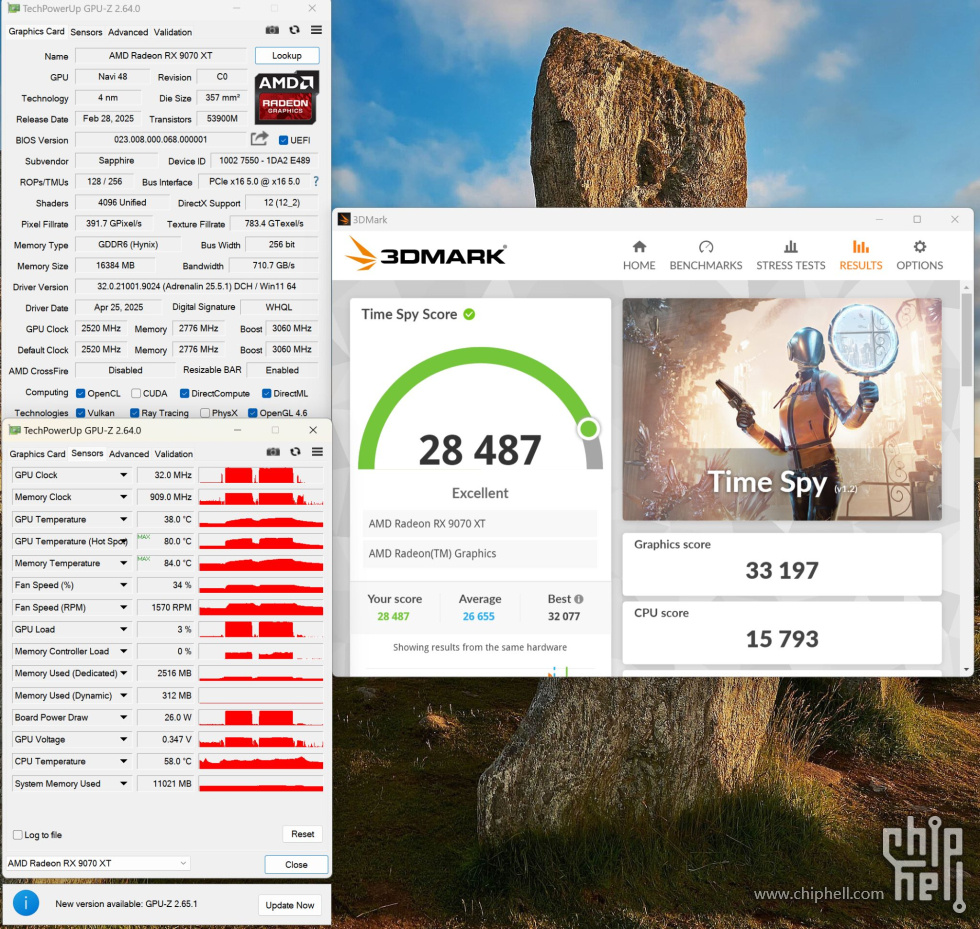Switch to Validation tab in Sensors window
Screen dimensions: 980x929
tap(174, 454)
